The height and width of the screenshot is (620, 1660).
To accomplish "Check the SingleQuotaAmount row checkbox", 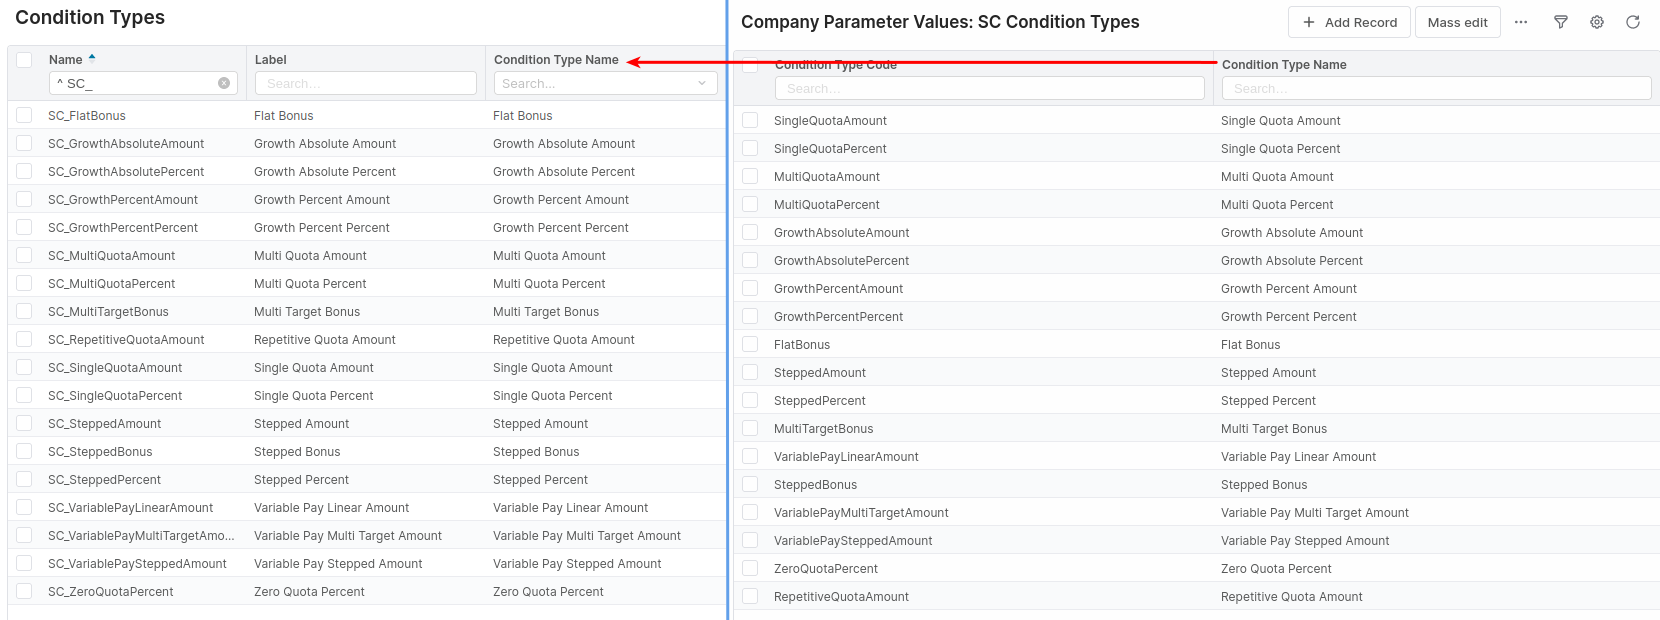I will click(750, 121).
